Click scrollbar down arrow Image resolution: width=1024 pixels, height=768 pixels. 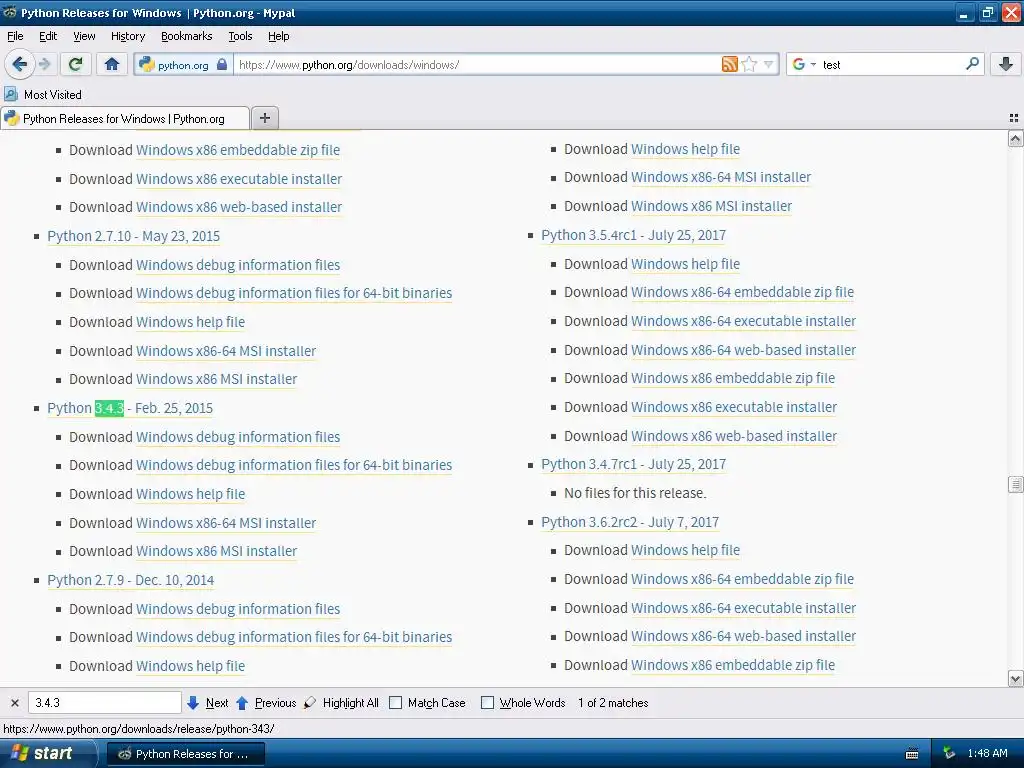(1015, 679)
